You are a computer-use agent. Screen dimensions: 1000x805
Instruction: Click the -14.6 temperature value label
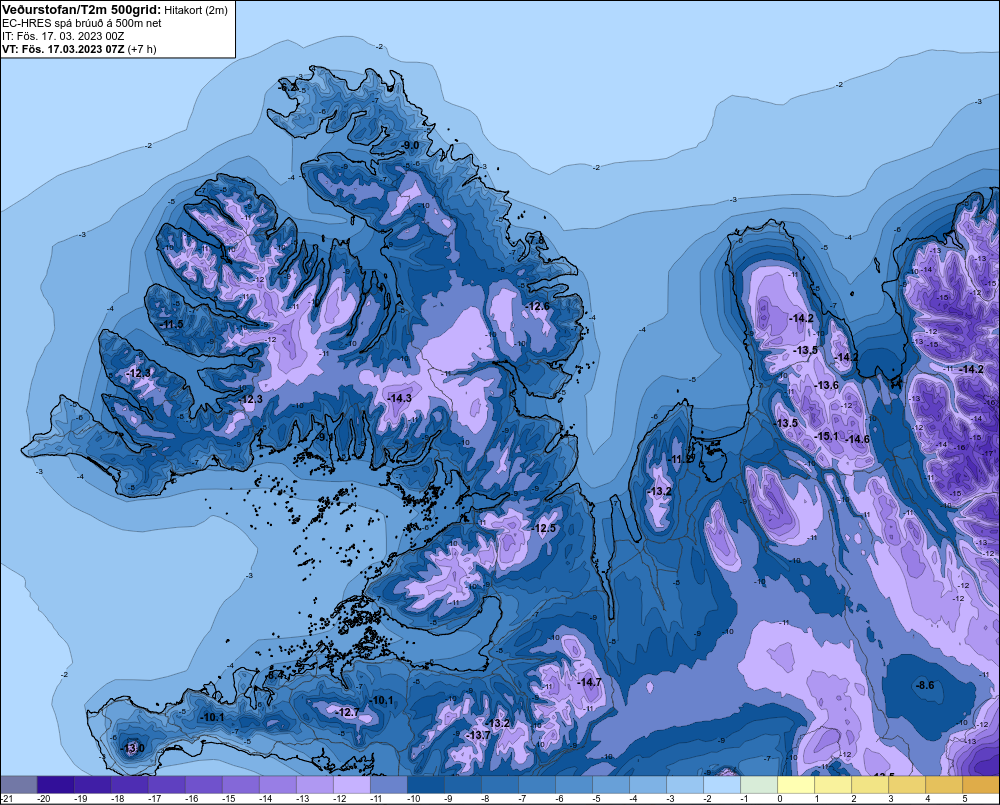[858, 439]
